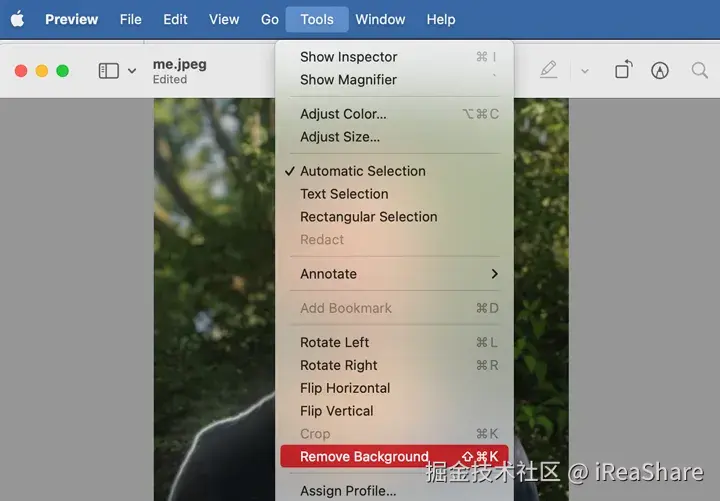Toggle the sidebar view icon
This screenshot has height=501, width=720.
[109, 71]
